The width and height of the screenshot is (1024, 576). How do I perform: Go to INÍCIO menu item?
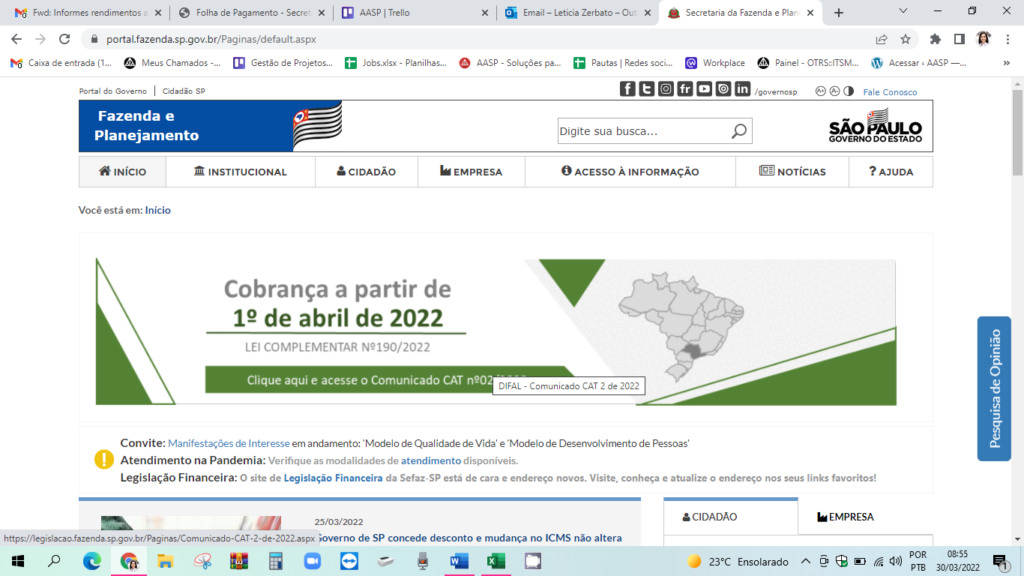tap(123, 172)
